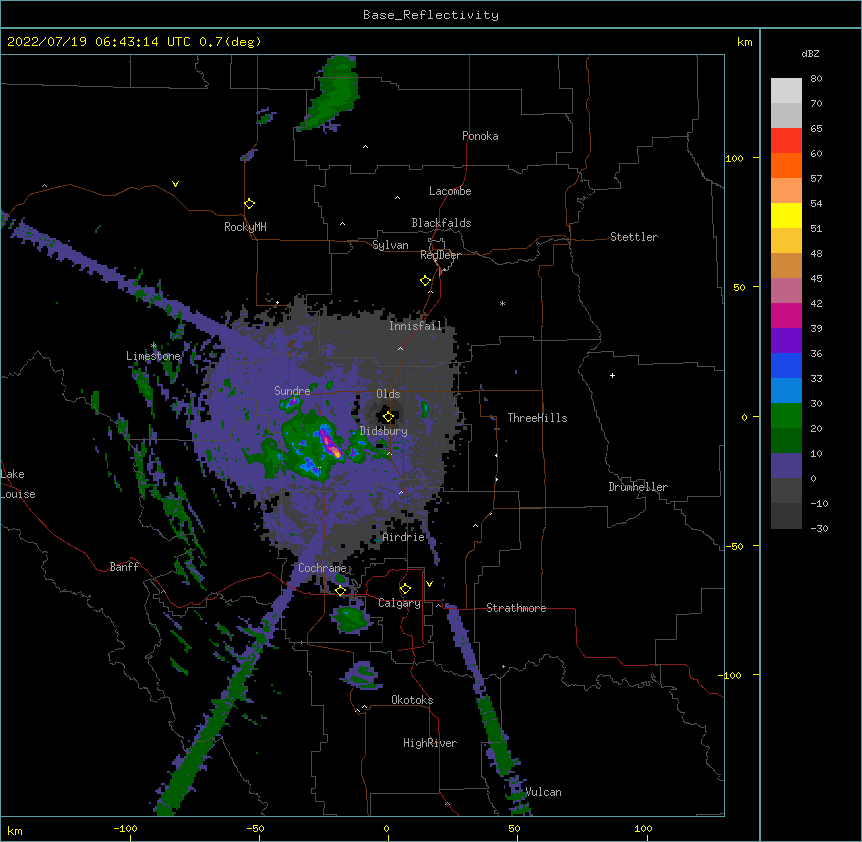This screenshot has width=862, height=842.
Task: Pick the green swatch between 30 and 20
Action: [x=786, y=416]
